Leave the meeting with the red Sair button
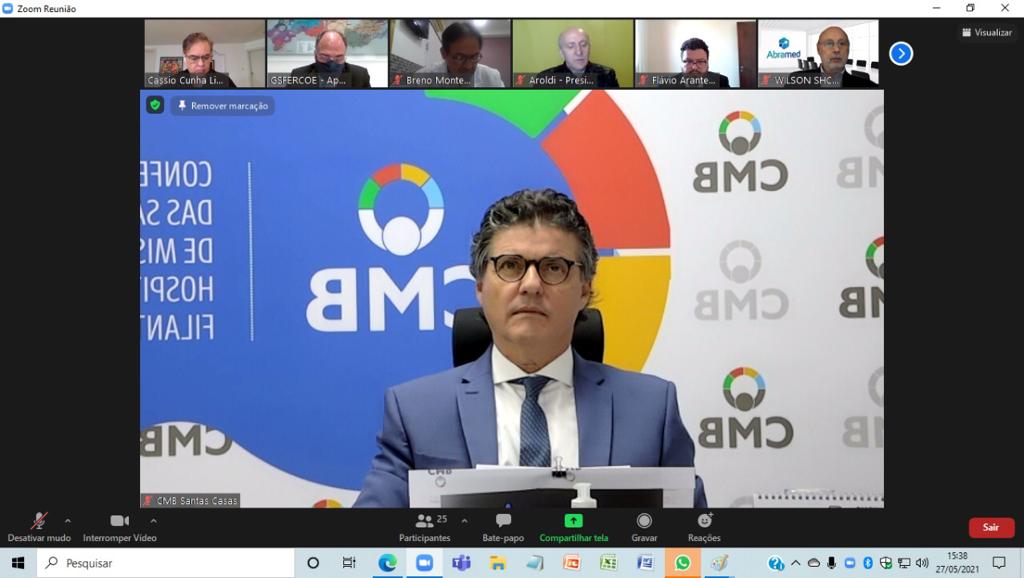The height and width of the screenshot is (578, 1024). click(x=991, y=528)
